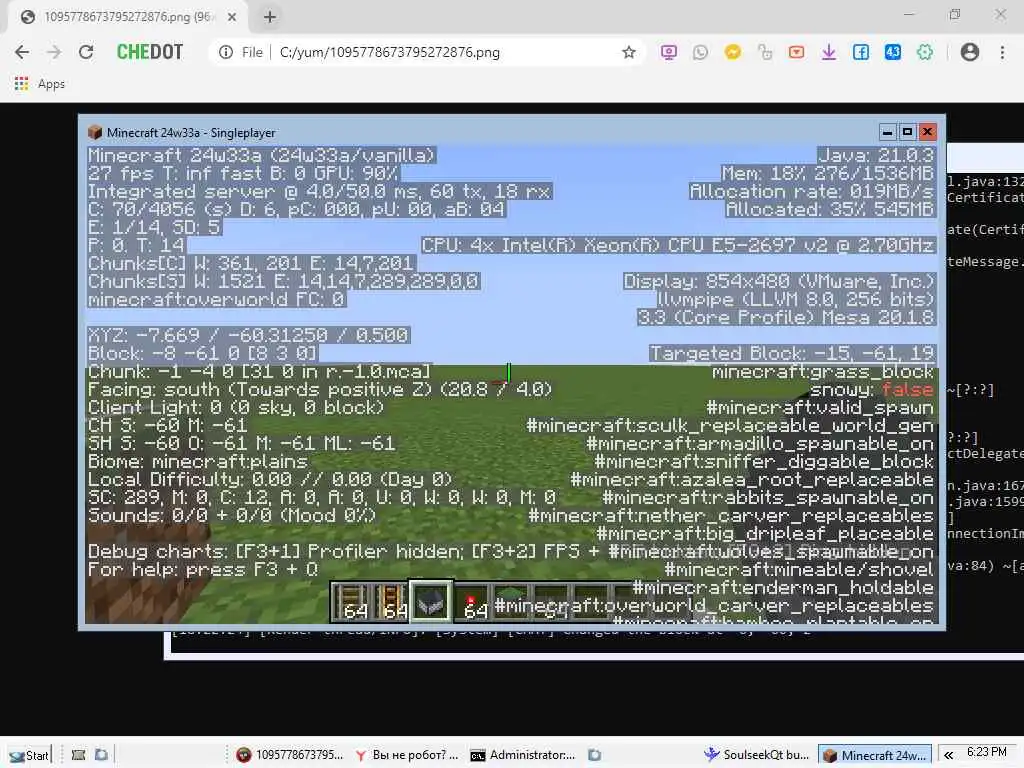The height and width of the screenshot is (768, 1024).
Task: Open browser three-dot menu
Action: [x=1002, y=52]
